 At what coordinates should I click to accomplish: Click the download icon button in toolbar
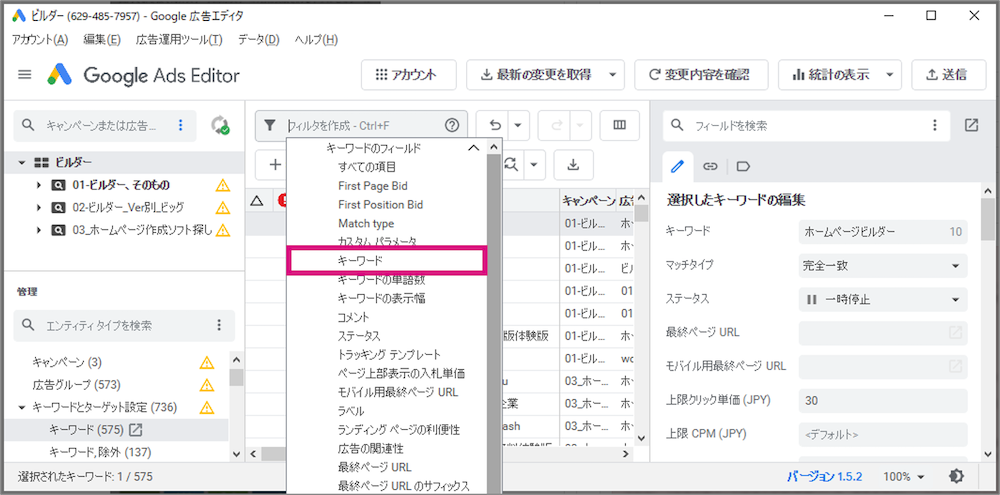click(573, 165)
